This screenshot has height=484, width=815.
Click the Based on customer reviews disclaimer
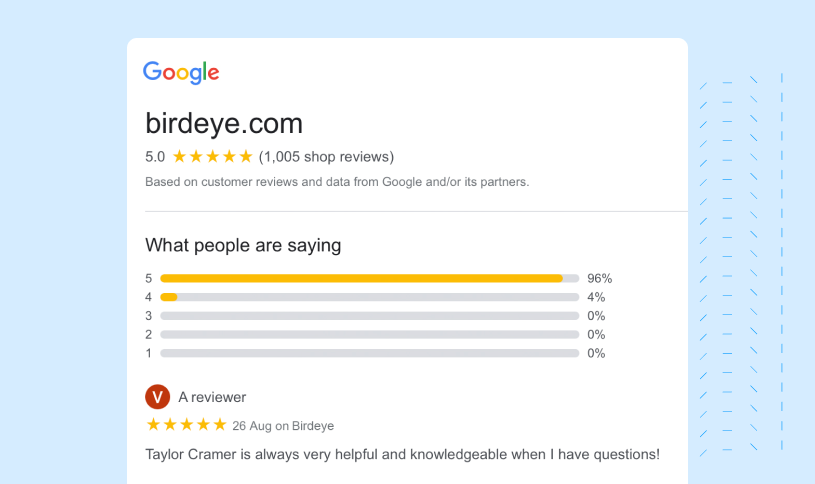click(x=337, y=182)
